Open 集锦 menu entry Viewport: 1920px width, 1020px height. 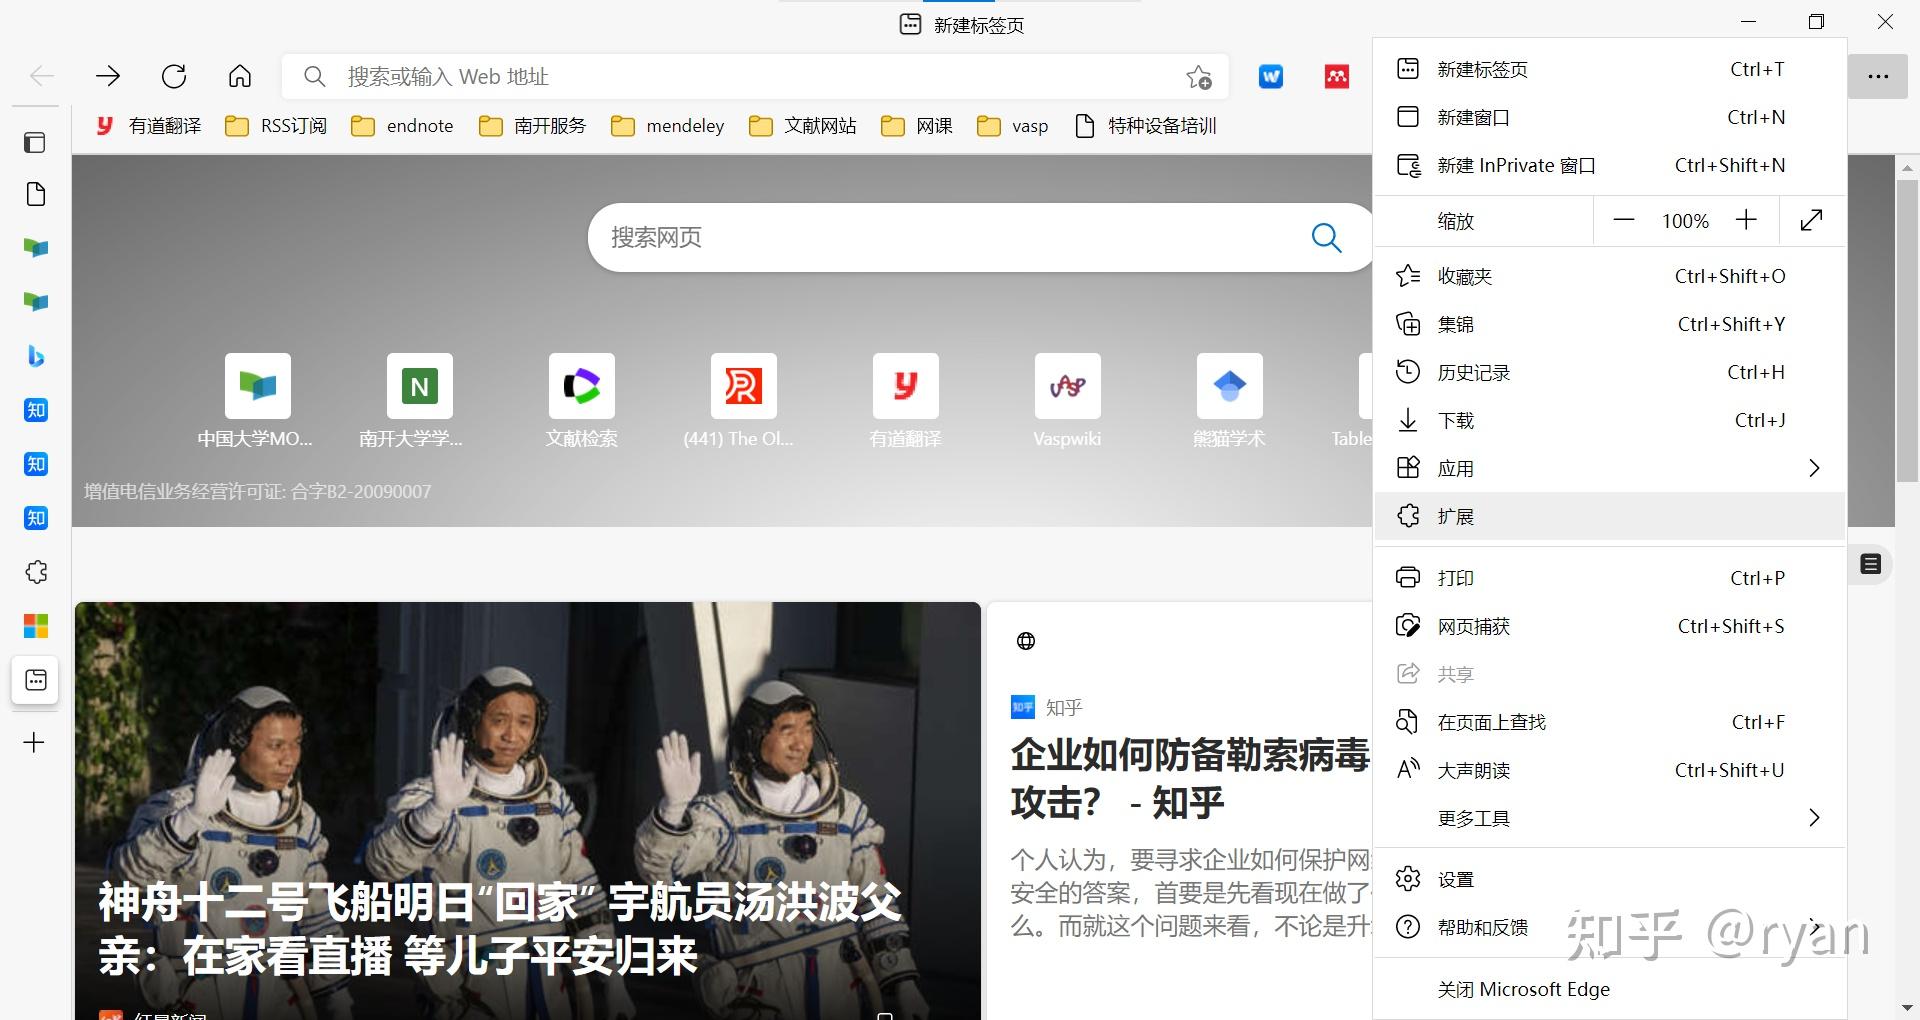[1610, 324]
